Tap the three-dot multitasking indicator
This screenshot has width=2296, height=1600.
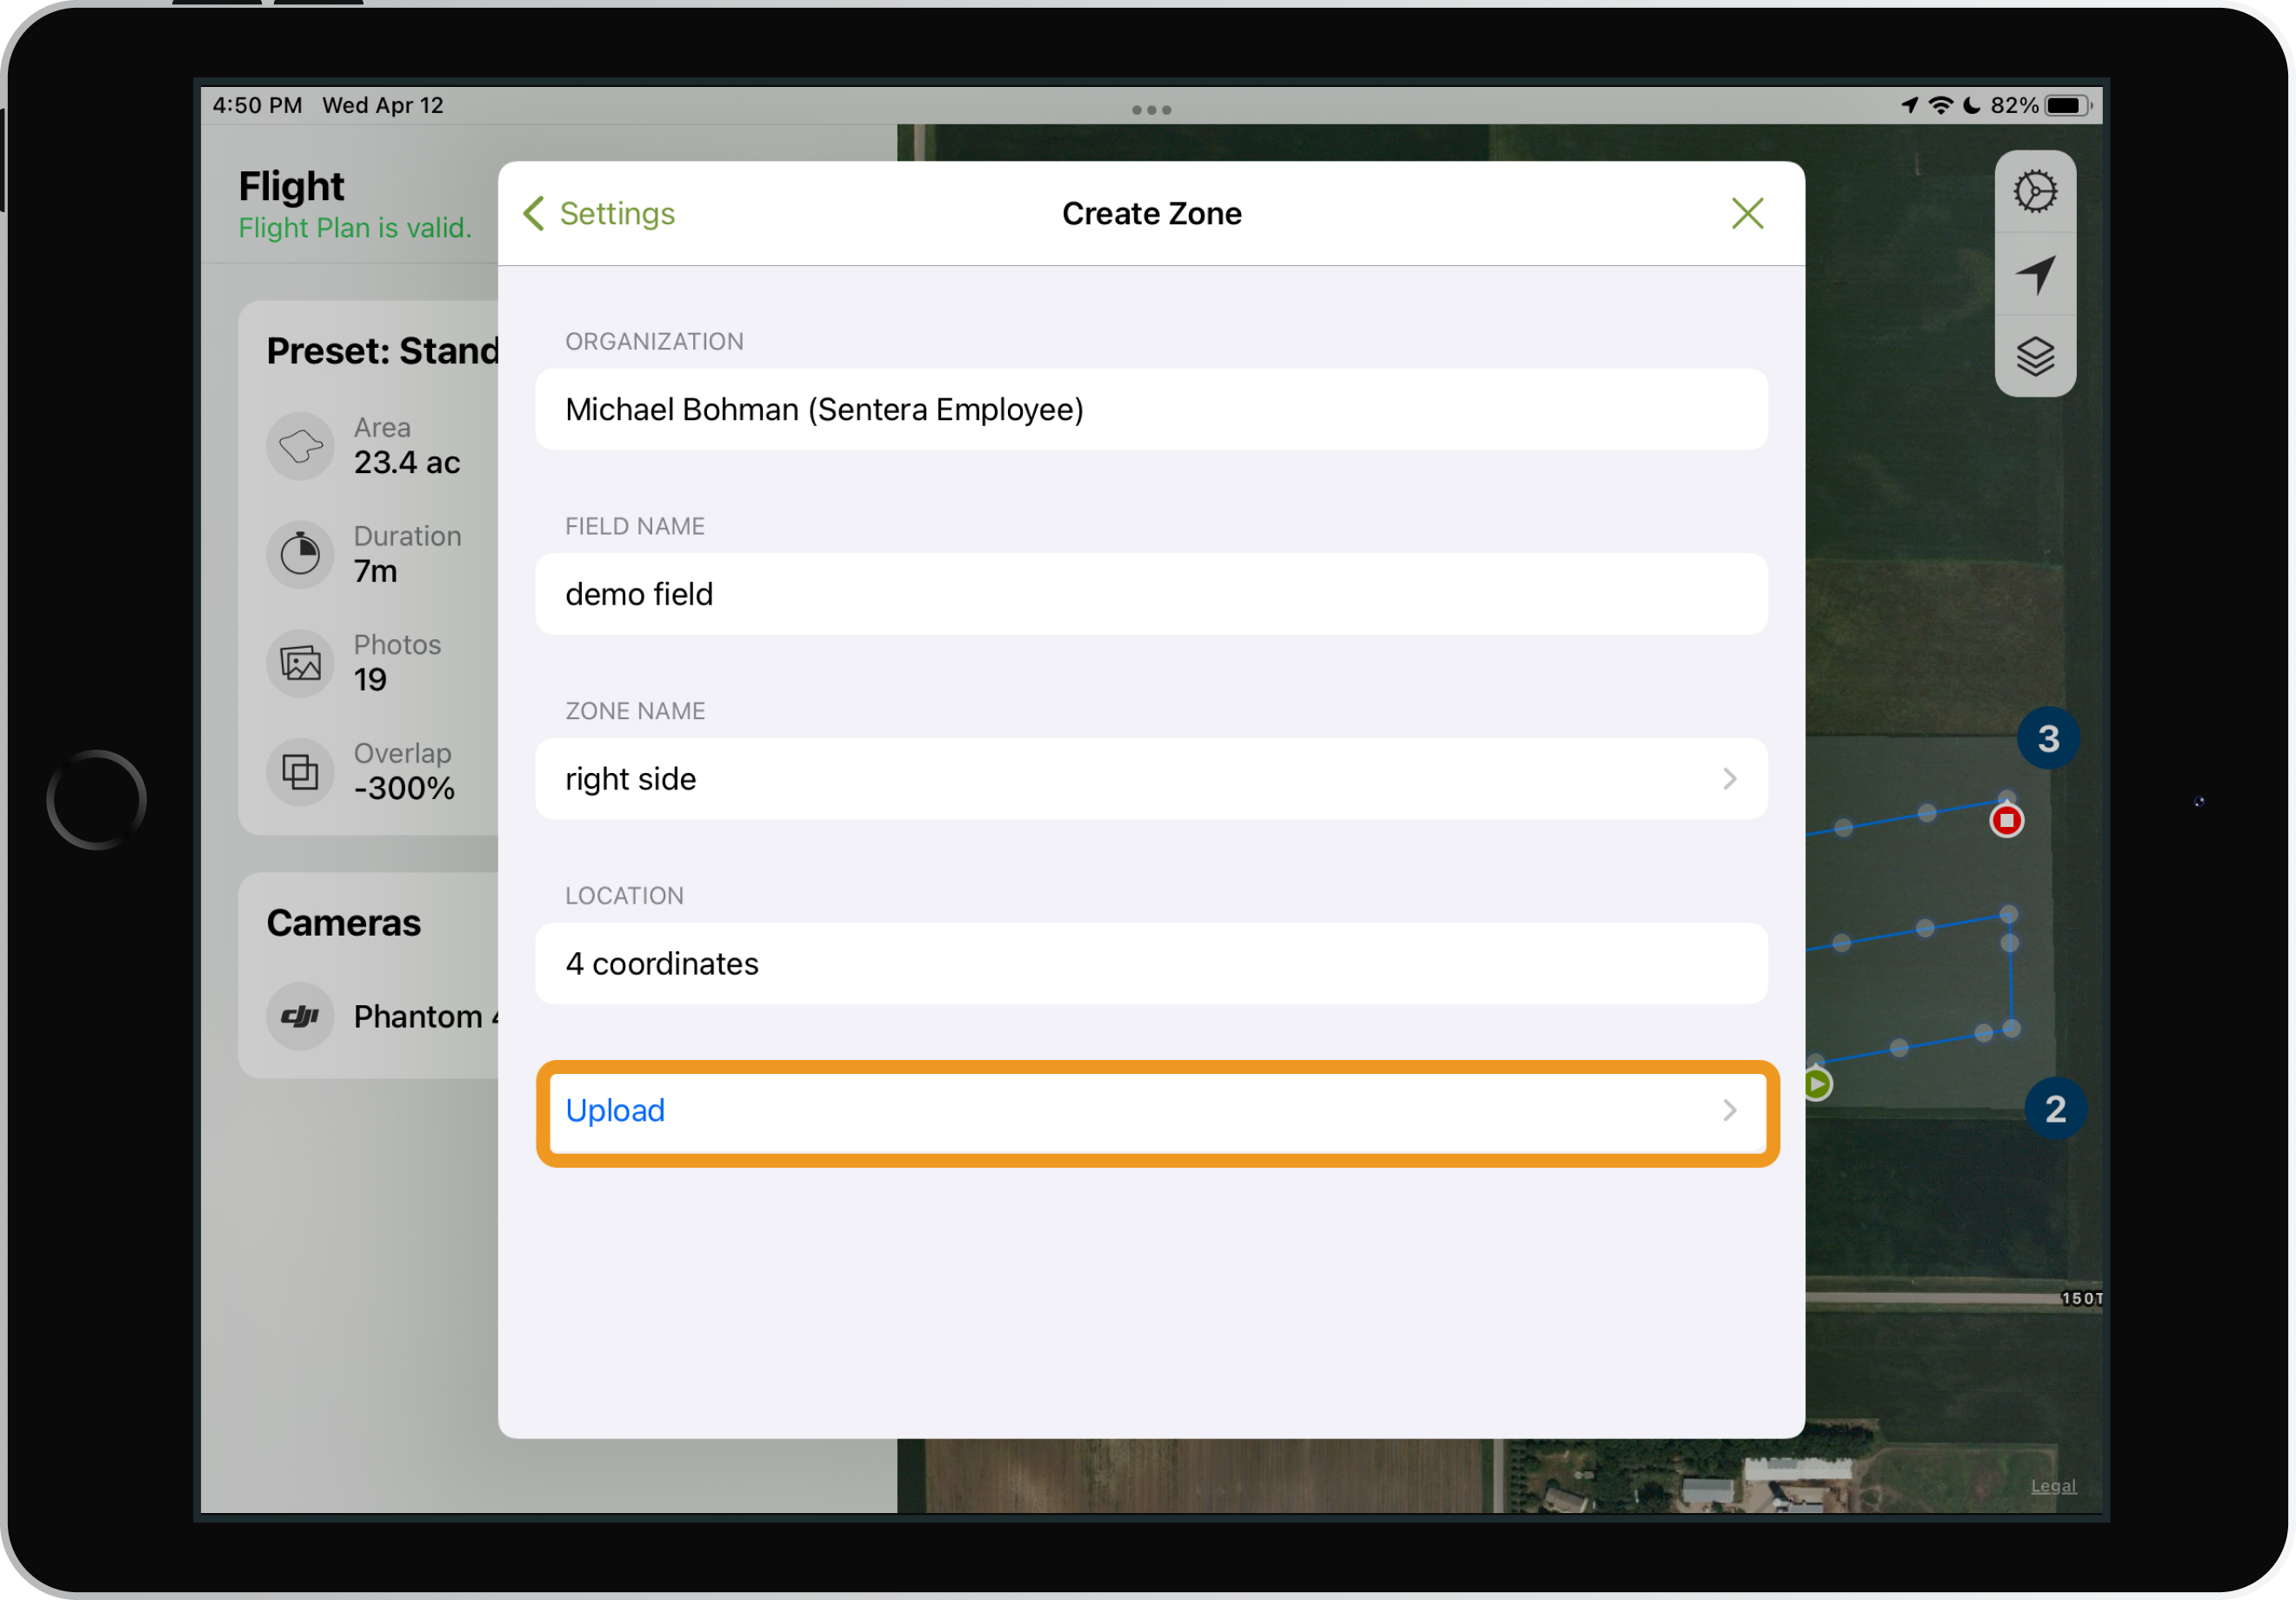(1151, 110)
